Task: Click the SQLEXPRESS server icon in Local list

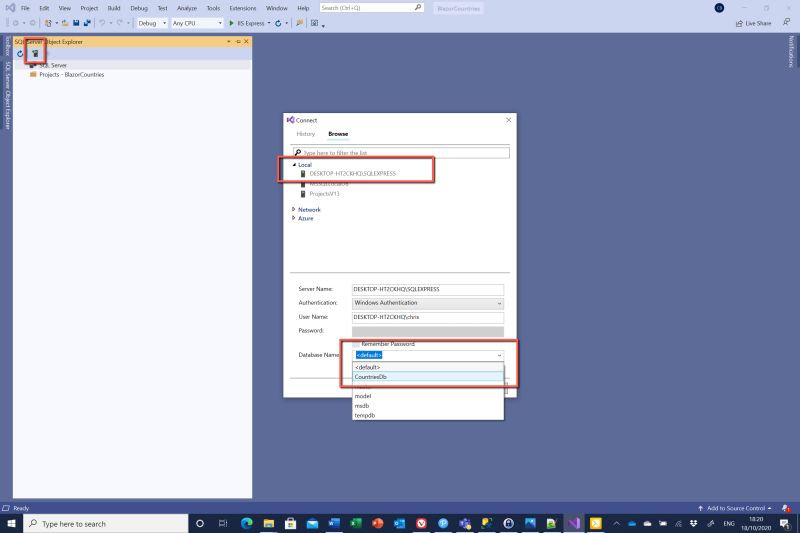Action: pos(303,173)
